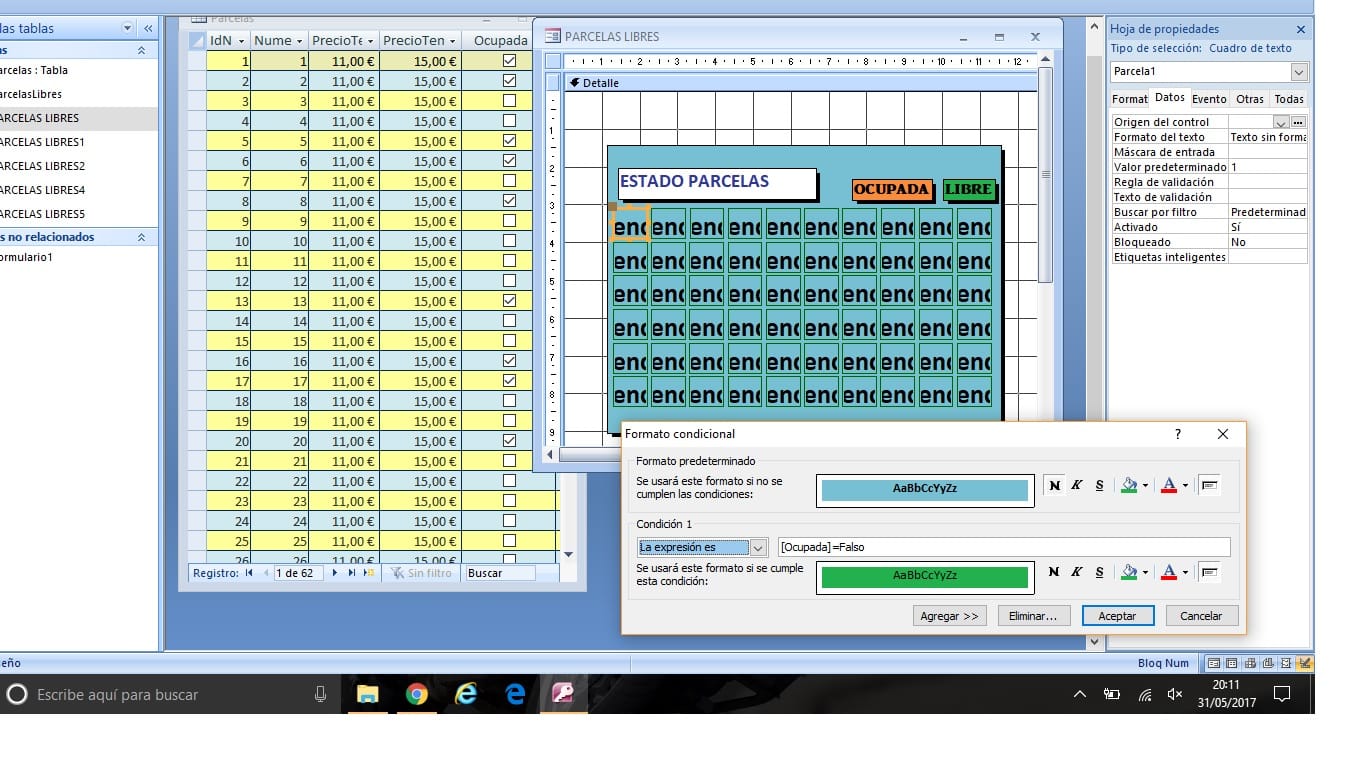
Task: Confirm formatting with the Aceptar button
Action: tap(1117, 615)
